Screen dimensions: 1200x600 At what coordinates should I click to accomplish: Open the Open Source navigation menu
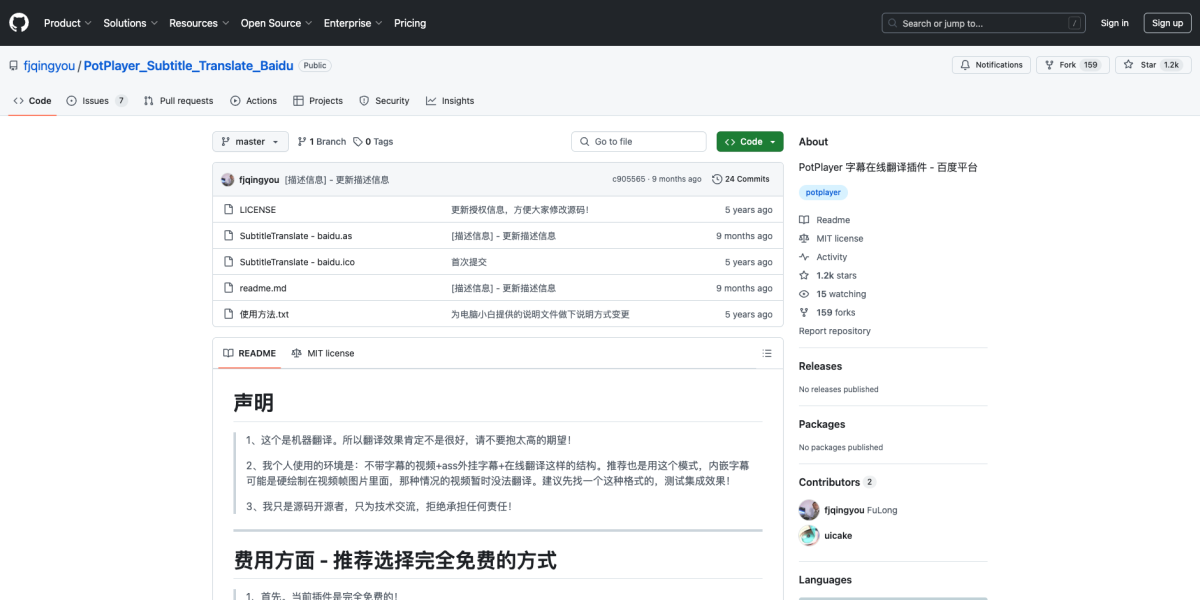tap(276, 23)
